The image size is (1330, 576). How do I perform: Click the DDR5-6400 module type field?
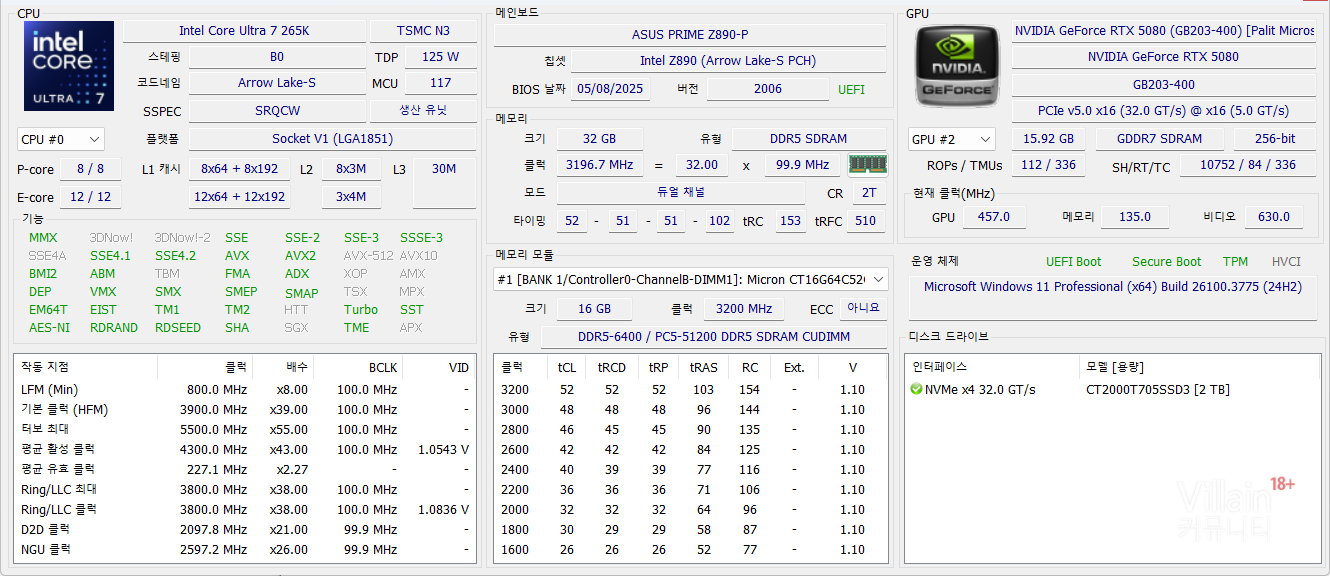pyautogui.click(x=713, y=337)
